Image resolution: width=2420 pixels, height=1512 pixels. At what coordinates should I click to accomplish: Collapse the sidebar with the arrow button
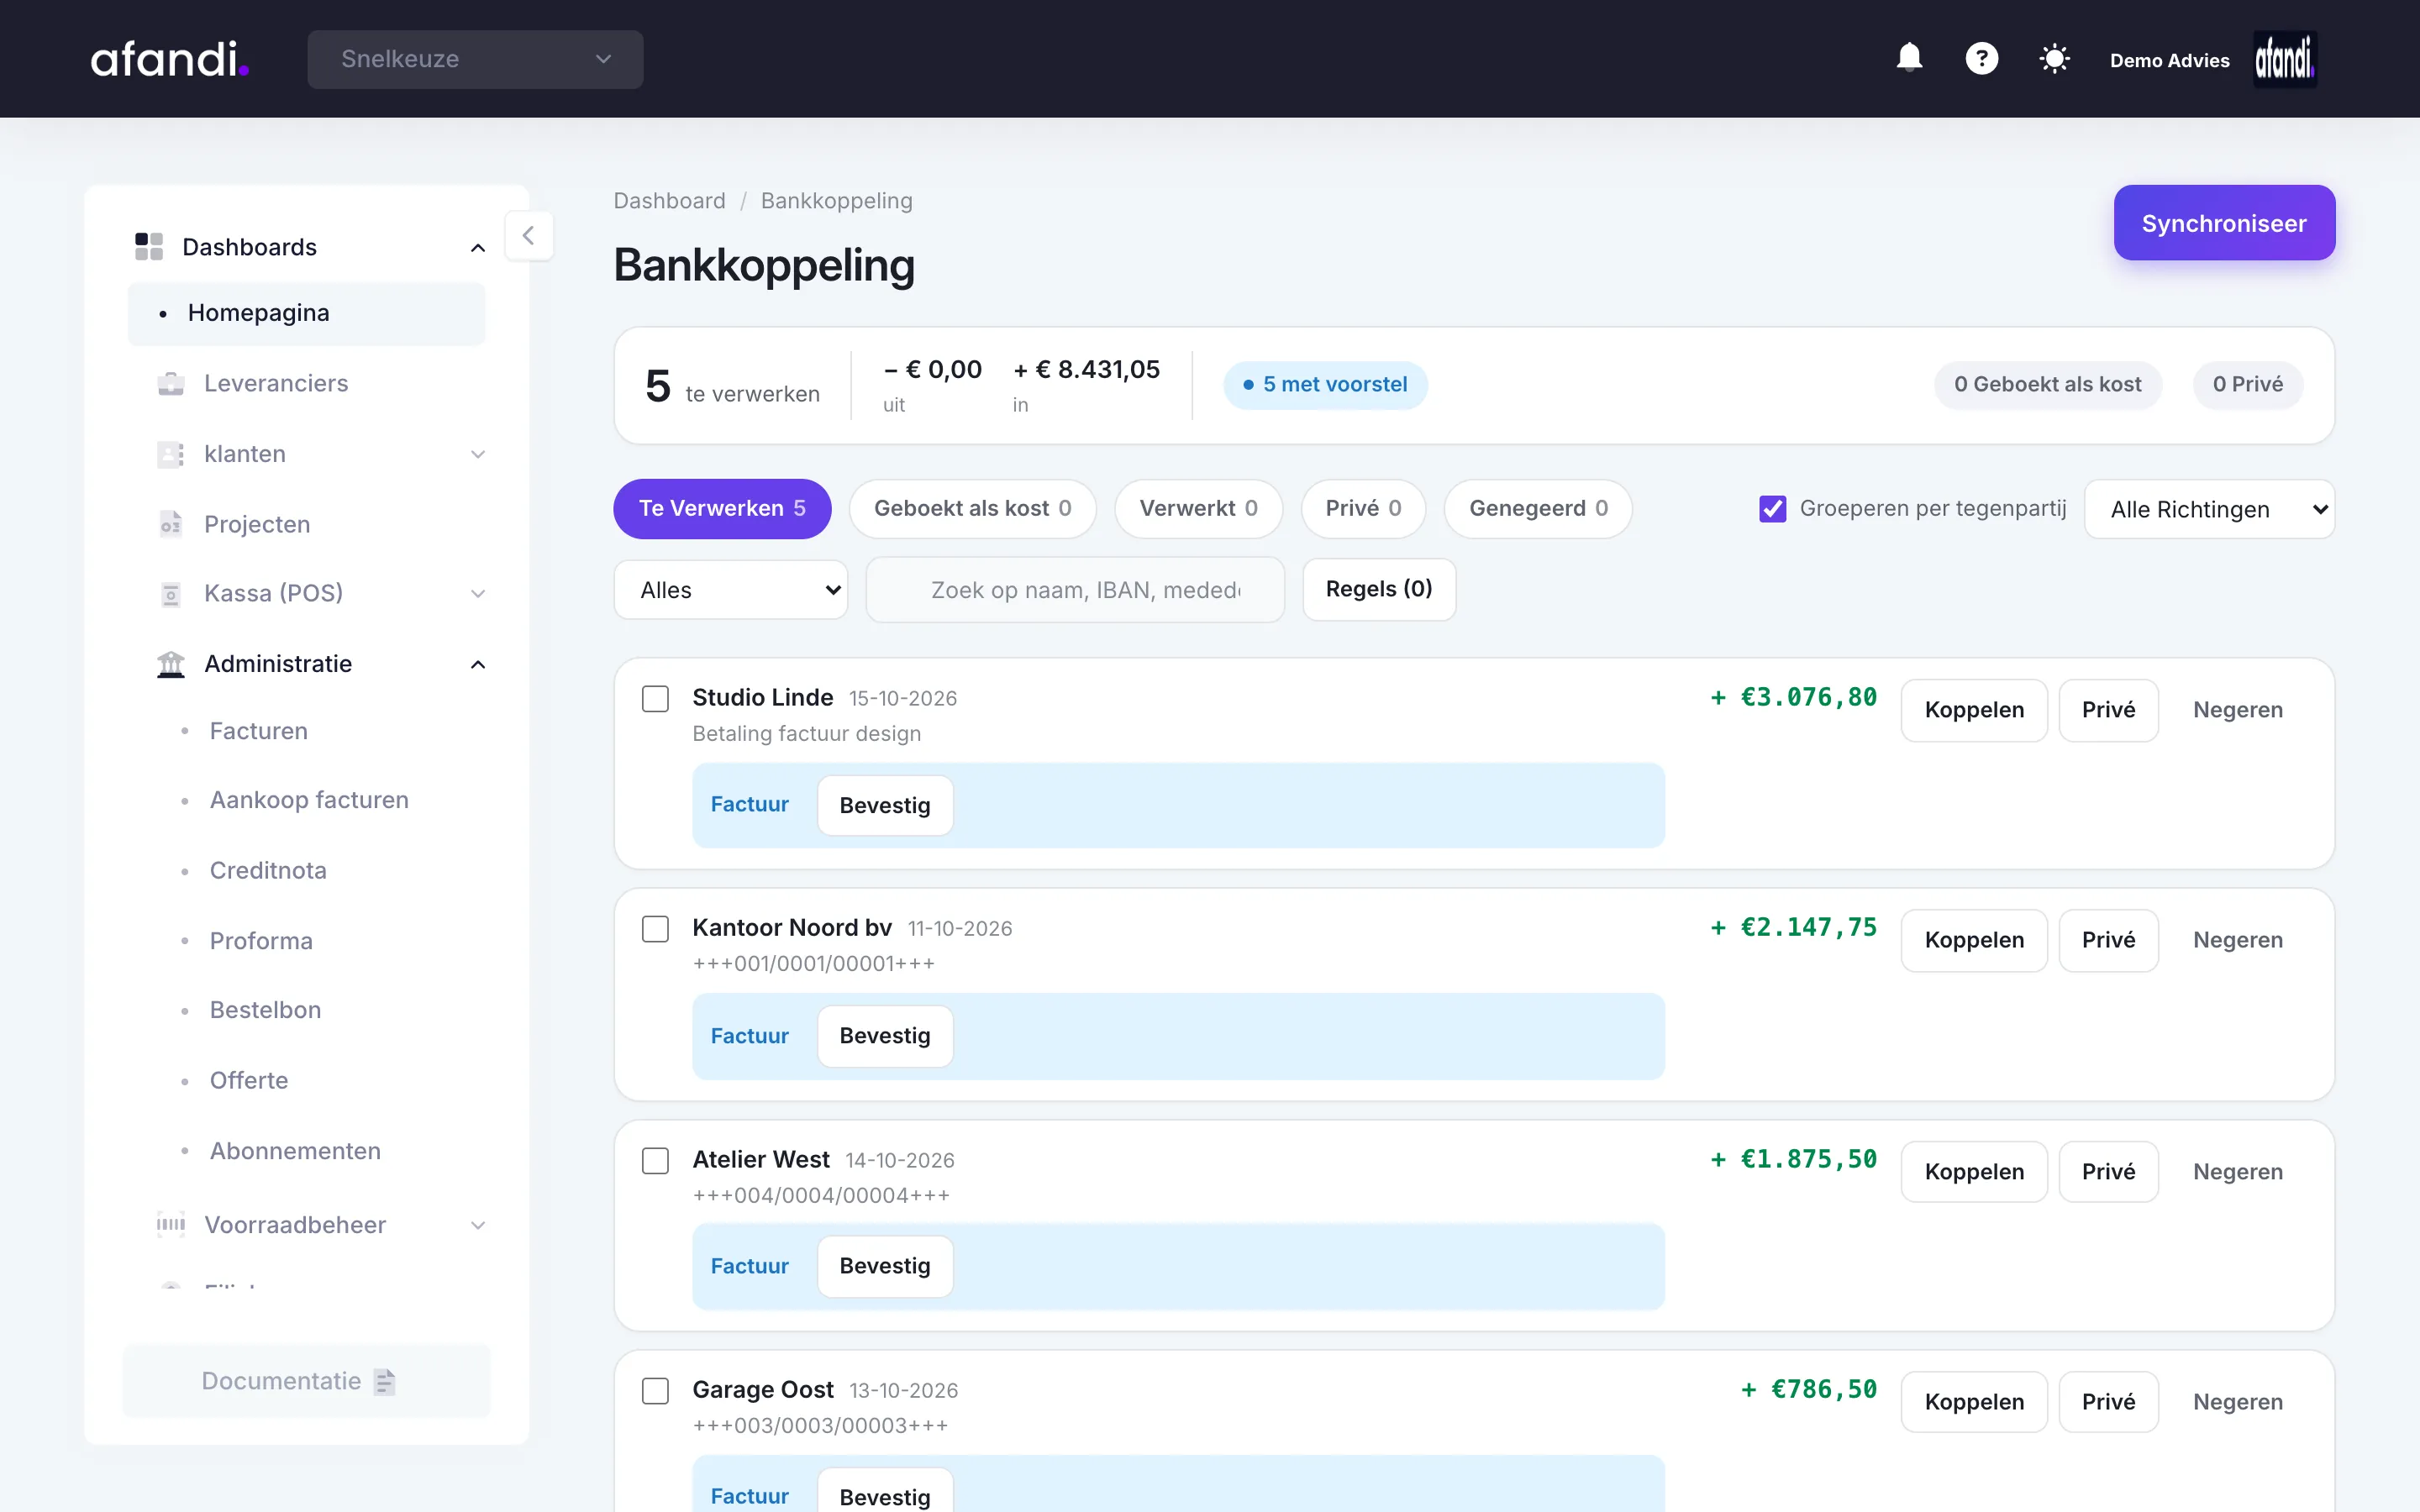(529, 236)
